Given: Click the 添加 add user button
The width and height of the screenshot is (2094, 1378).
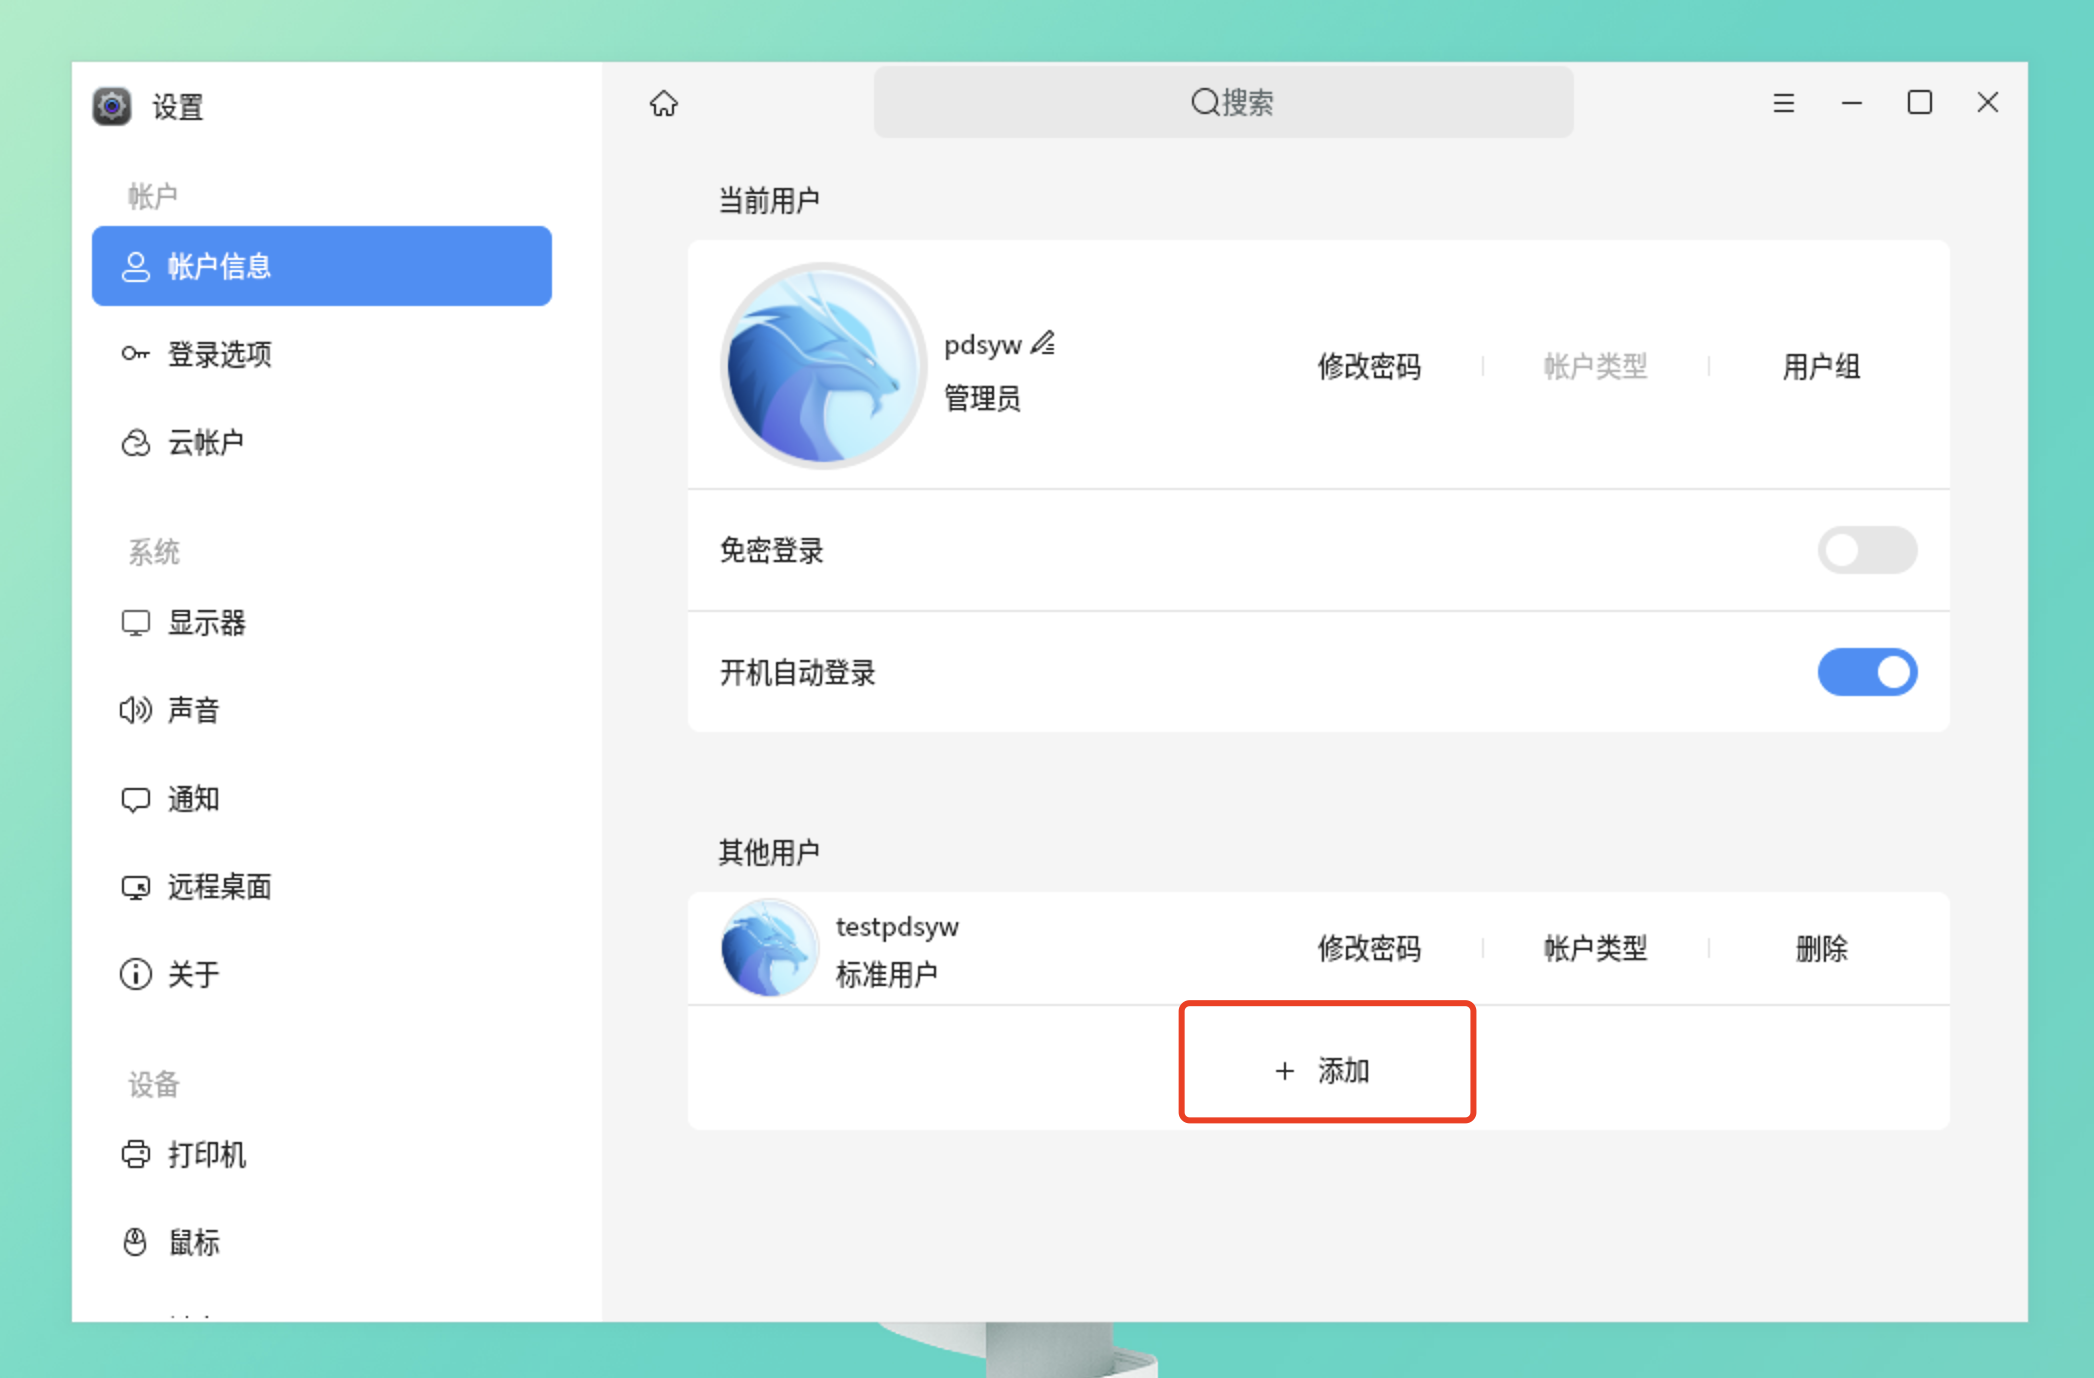Looking at the screenshot, I should point(1325,1070).
